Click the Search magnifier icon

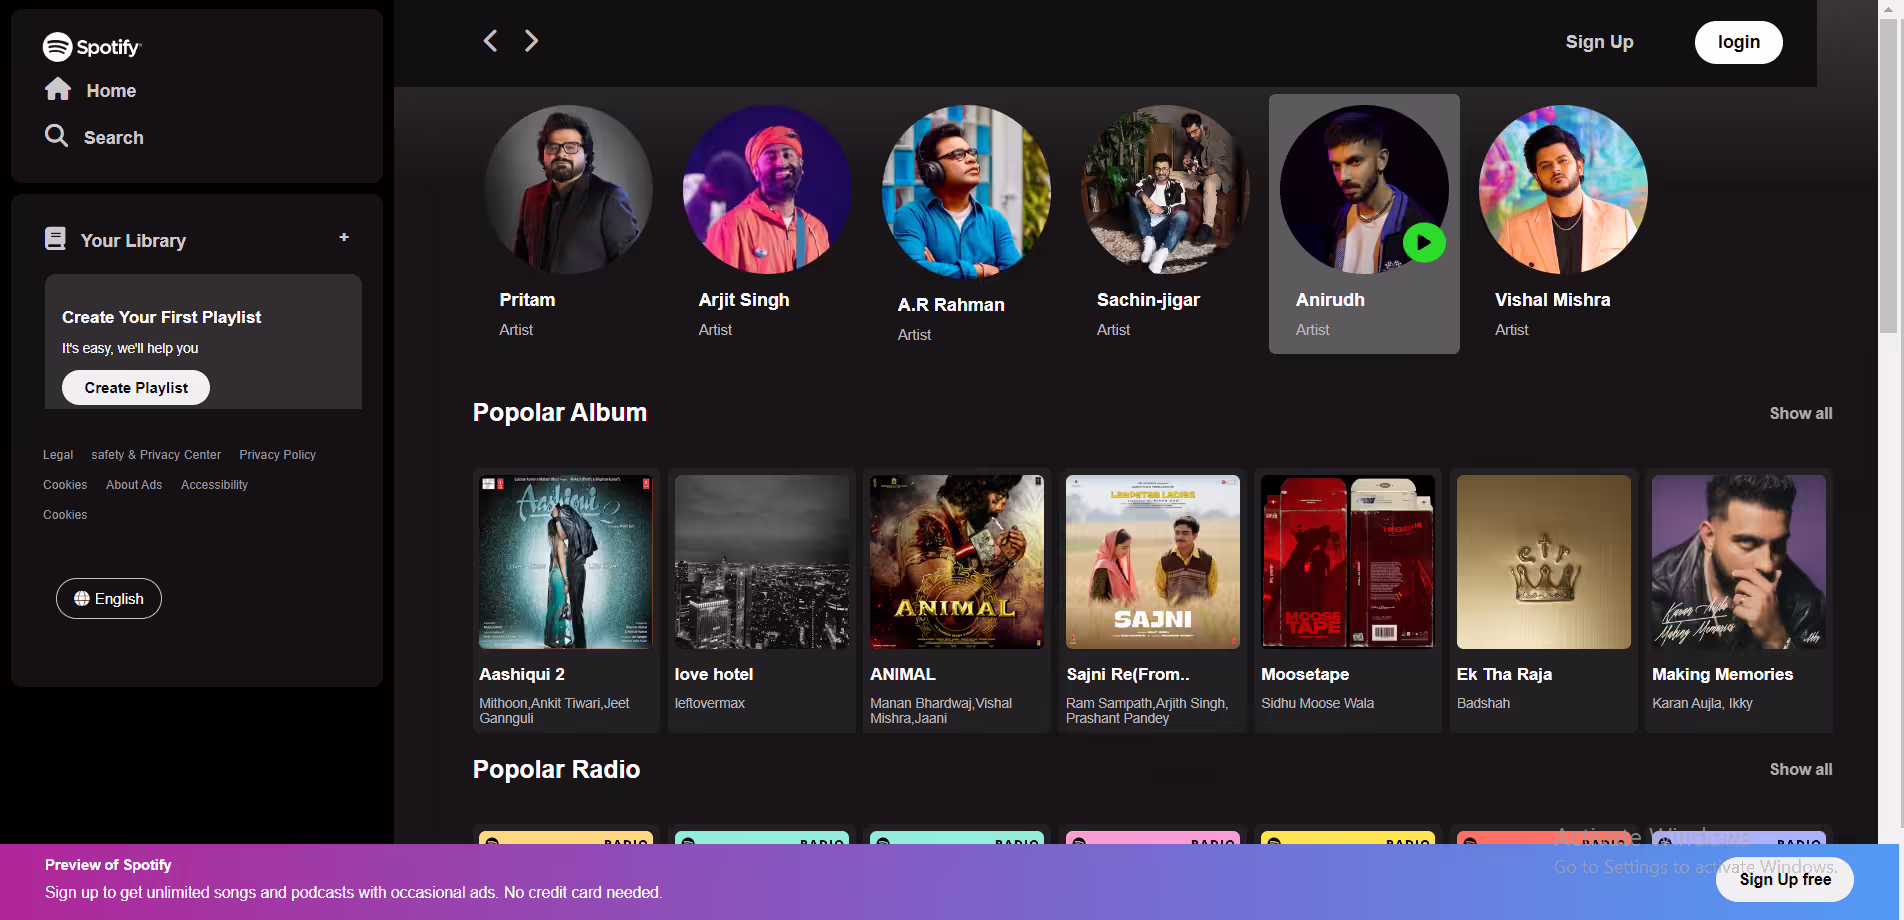(x=57, y=136)
